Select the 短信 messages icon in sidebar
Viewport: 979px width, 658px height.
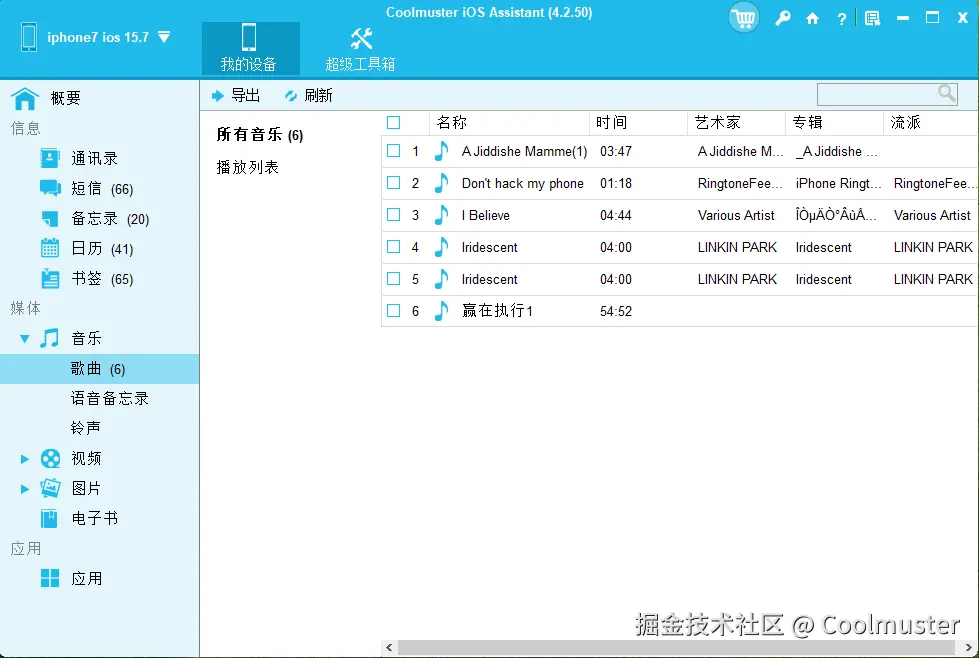(x=52, y=188)
